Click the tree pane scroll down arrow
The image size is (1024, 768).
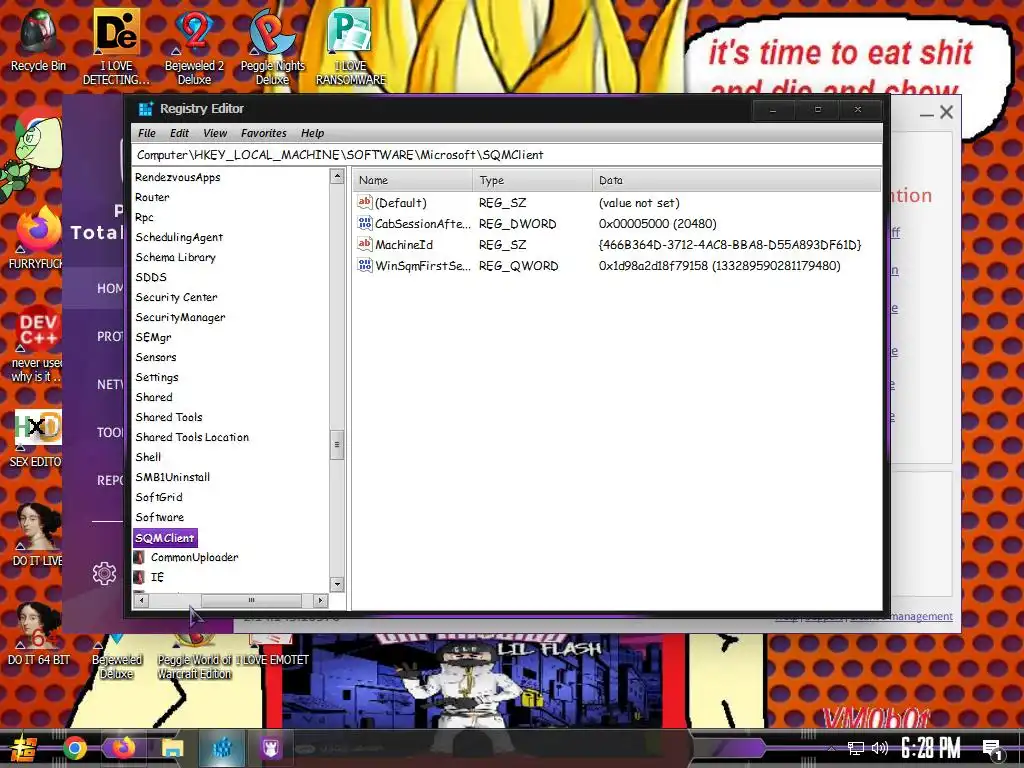point(337,584)
